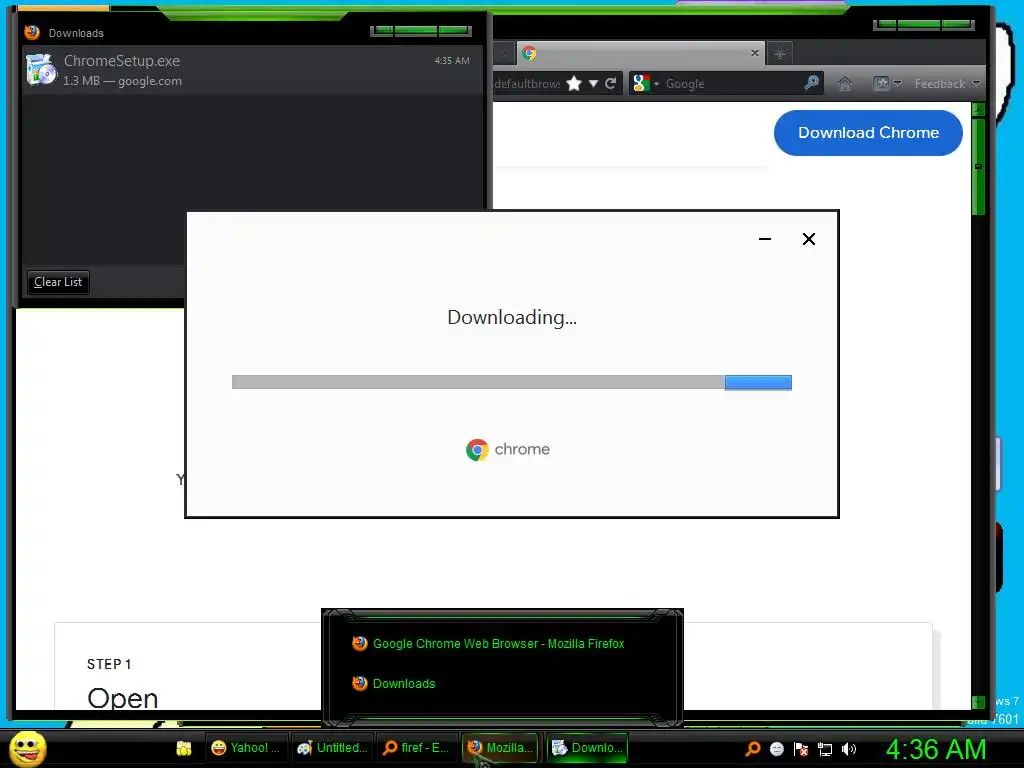Close the Chrome Downloading dialog
Screen dimensions: 1024x768
point(808,239)
